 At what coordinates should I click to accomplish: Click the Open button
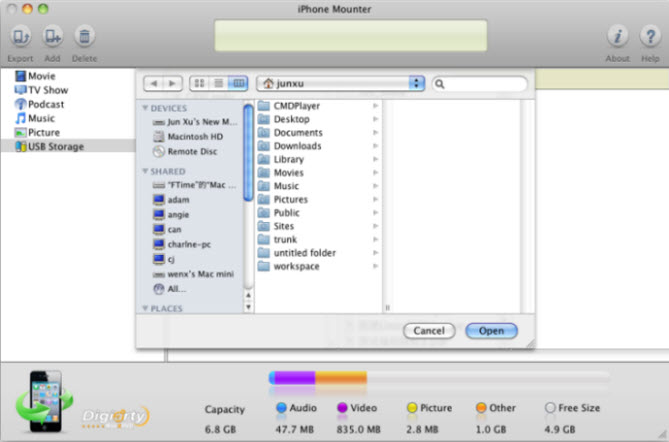click(x=492, y=331)
